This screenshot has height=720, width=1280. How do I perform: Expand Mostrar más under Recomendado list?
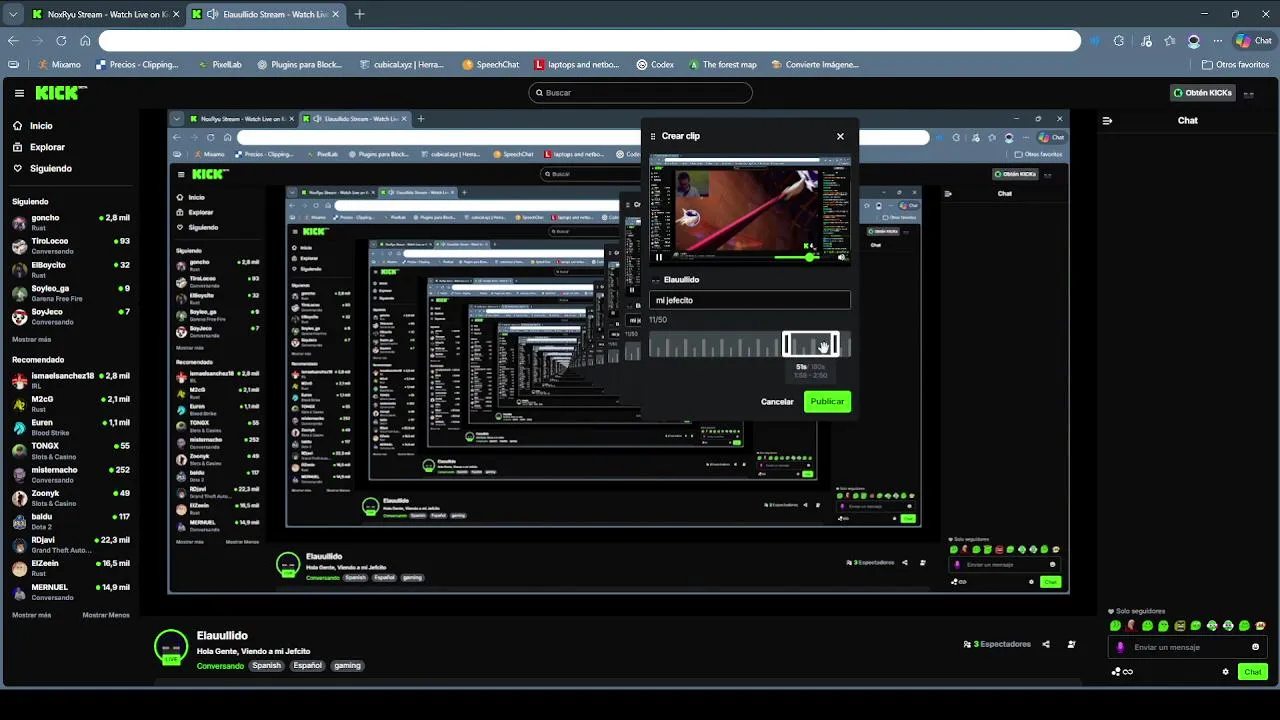[x=31, y=615]
